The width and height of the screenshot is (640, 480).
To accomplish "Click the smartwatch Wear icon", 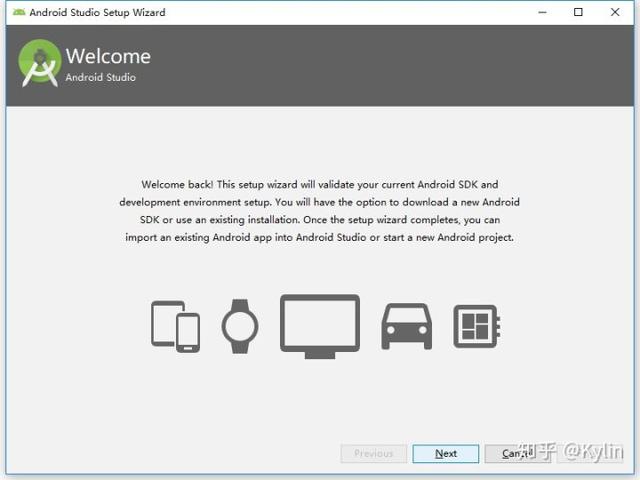I will pos(240,326).
